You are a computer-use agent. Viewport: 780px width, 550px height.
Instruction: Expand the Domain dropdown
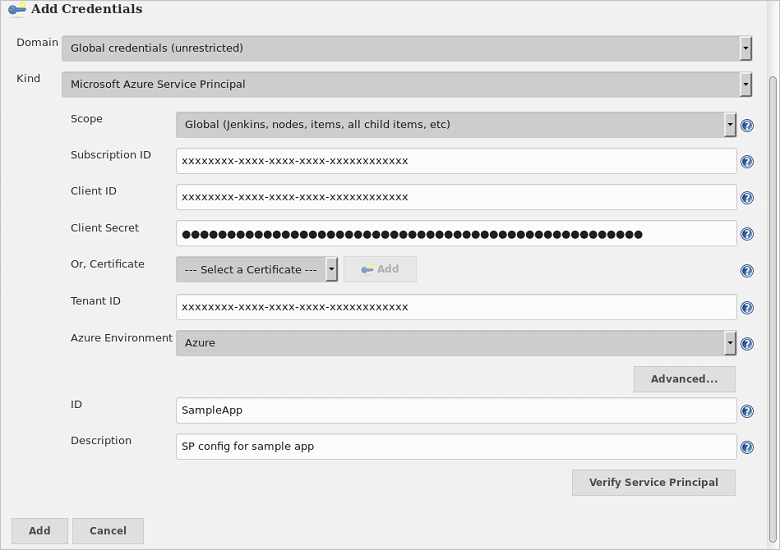click(406, 48)
